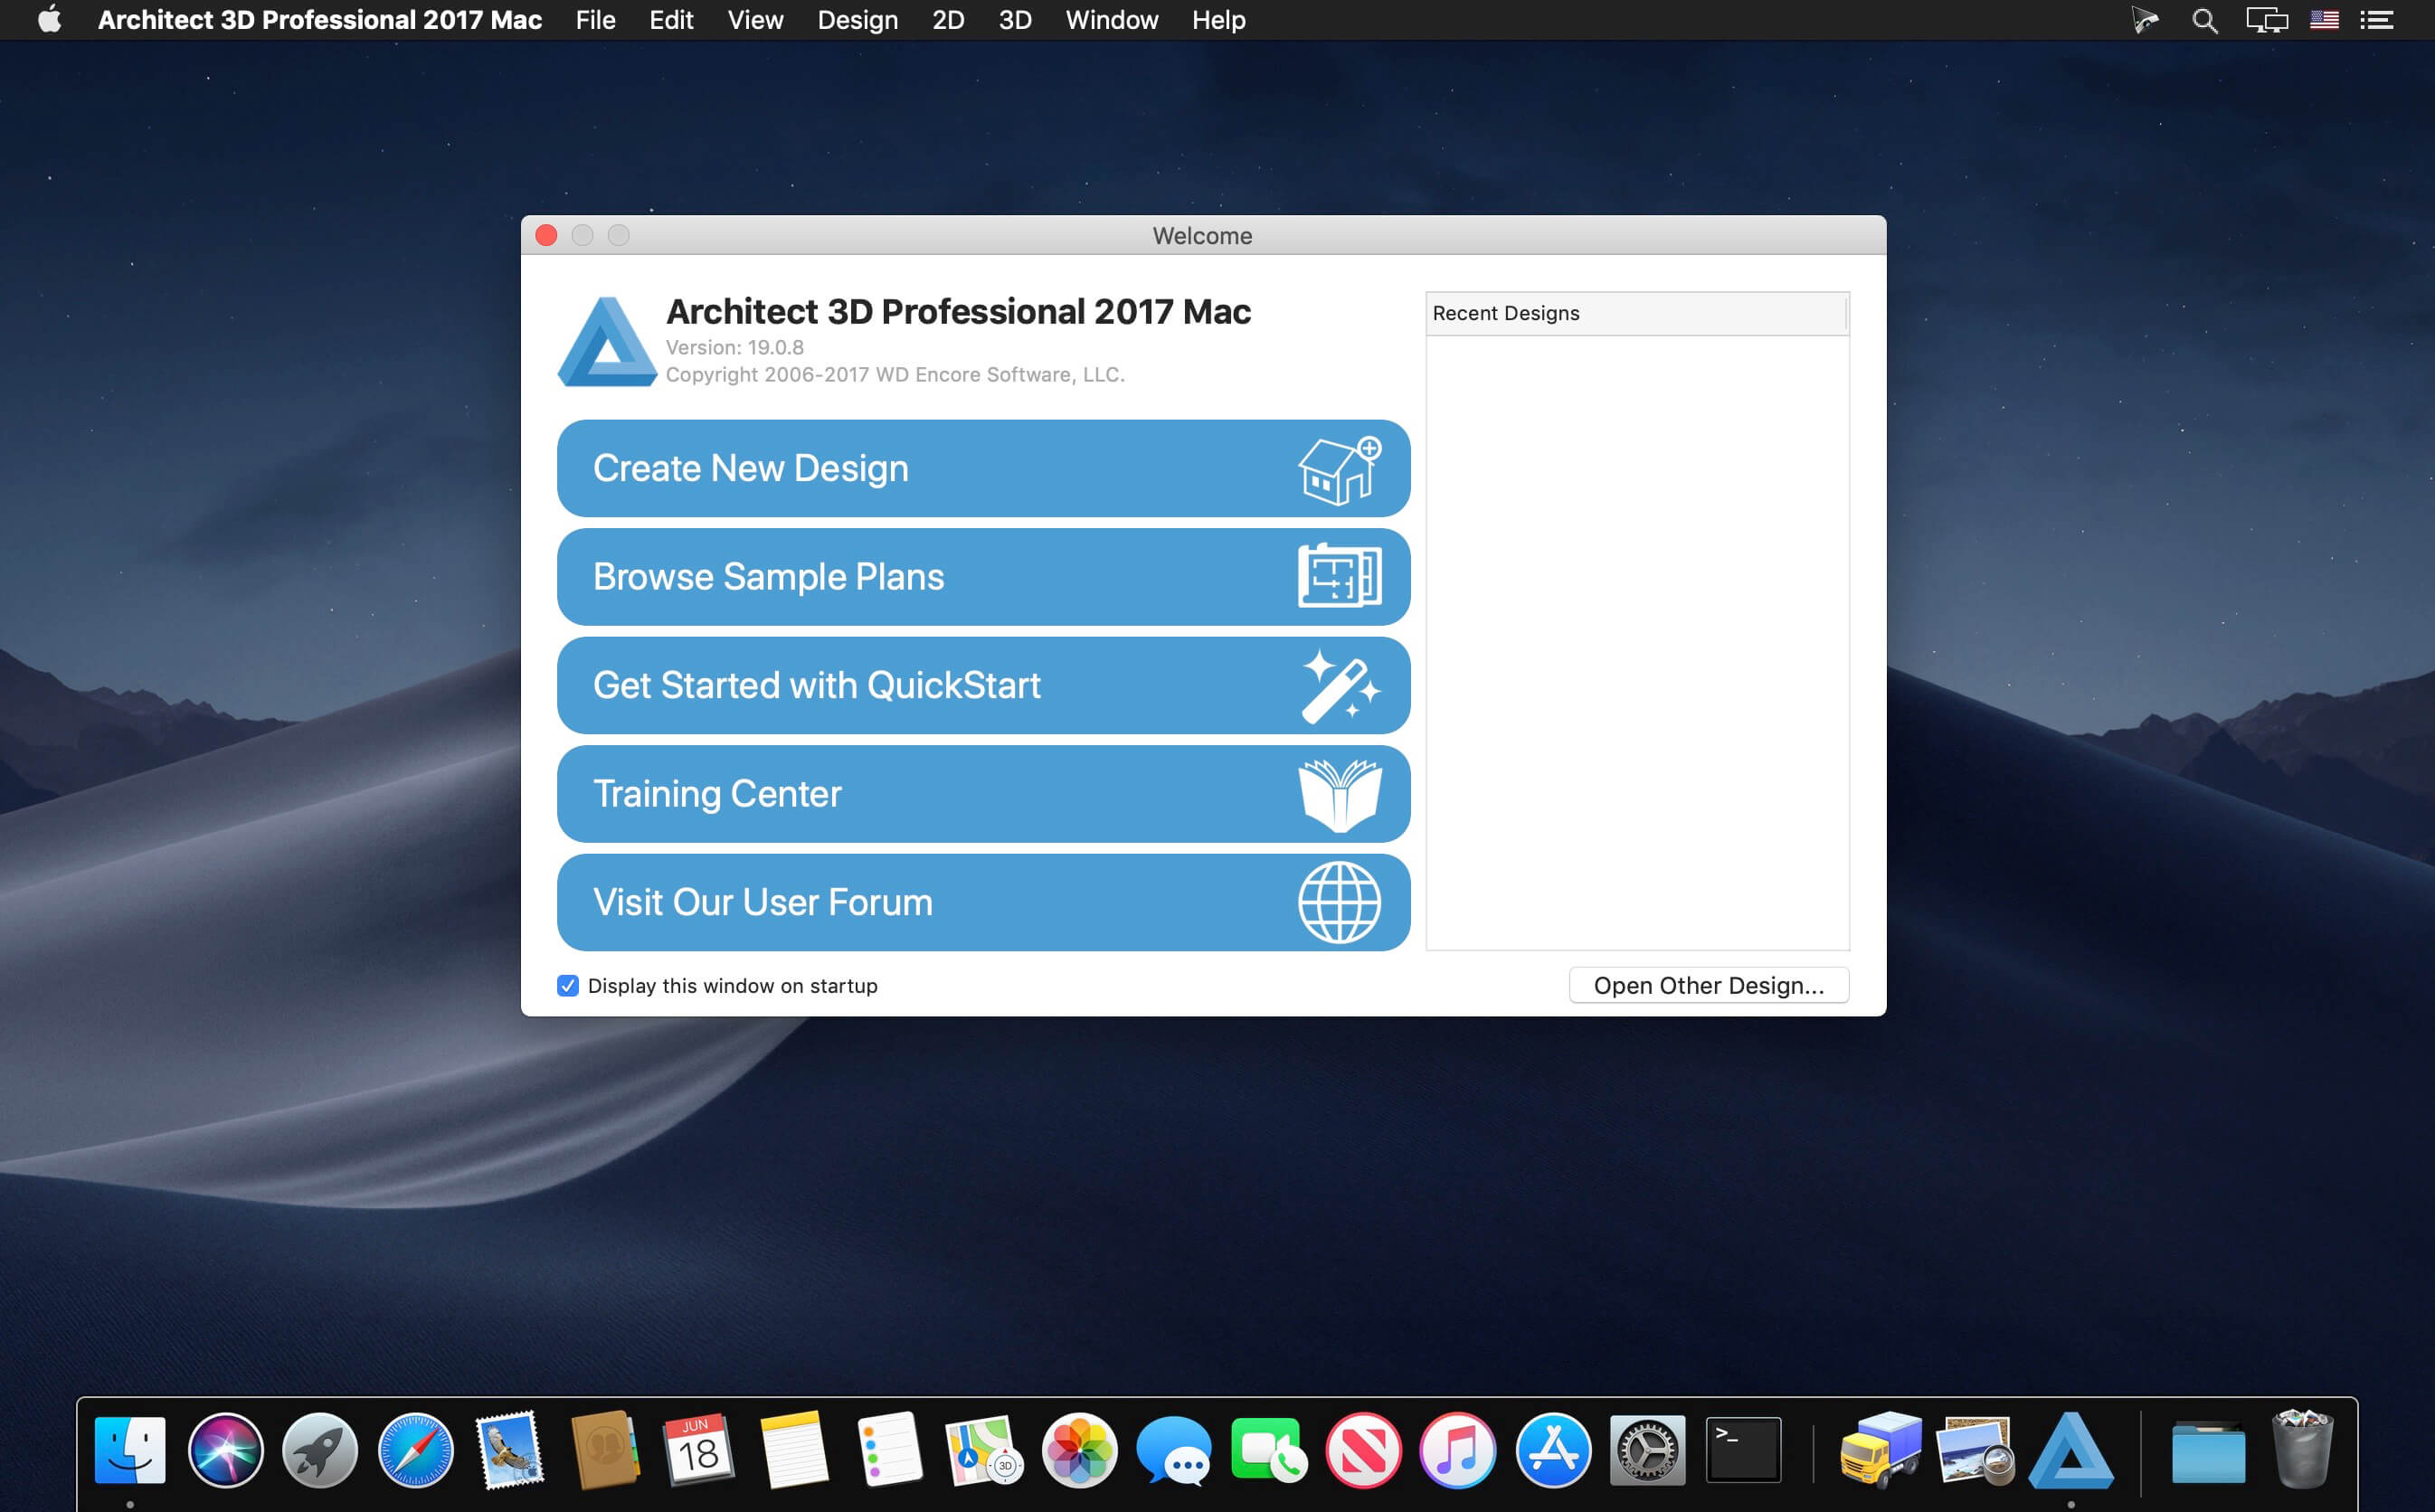The image size is (2435, 1512).
Task: Click Get Started with QuickStart button
Action: [x=983, y=686]
